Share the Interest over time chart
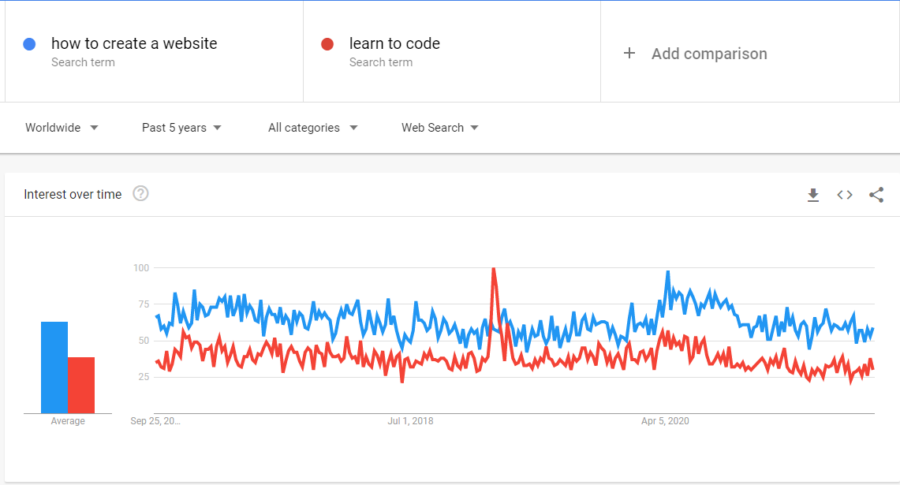 tap(876, 195)
